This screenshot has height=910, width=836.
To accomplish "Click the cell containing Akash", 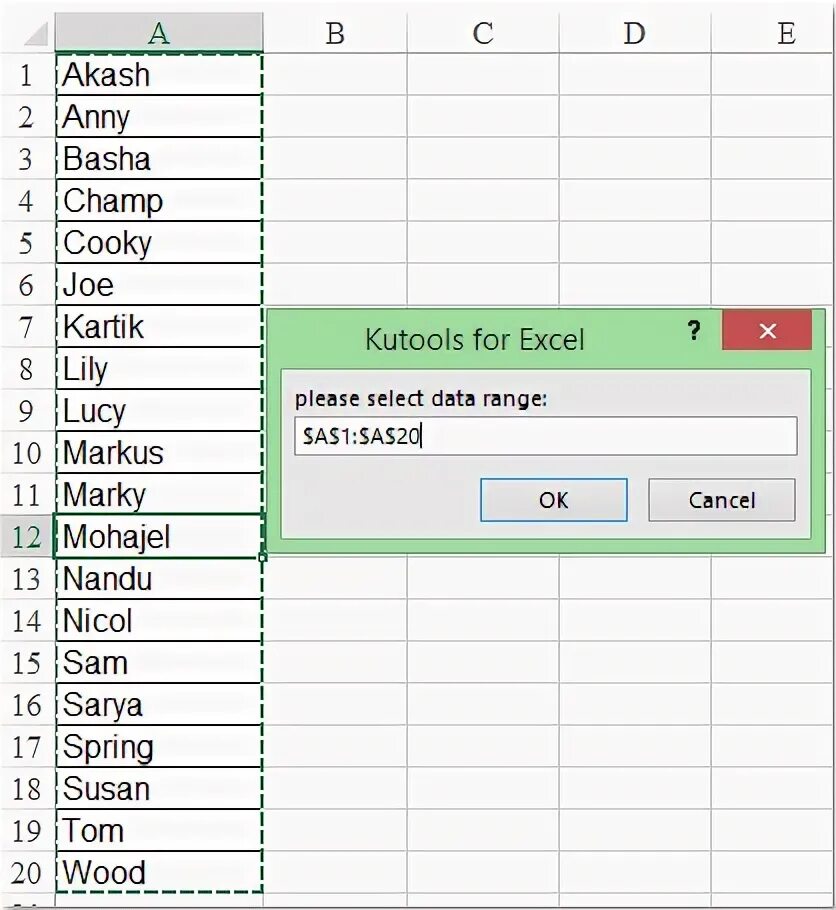I will point(159,75).
